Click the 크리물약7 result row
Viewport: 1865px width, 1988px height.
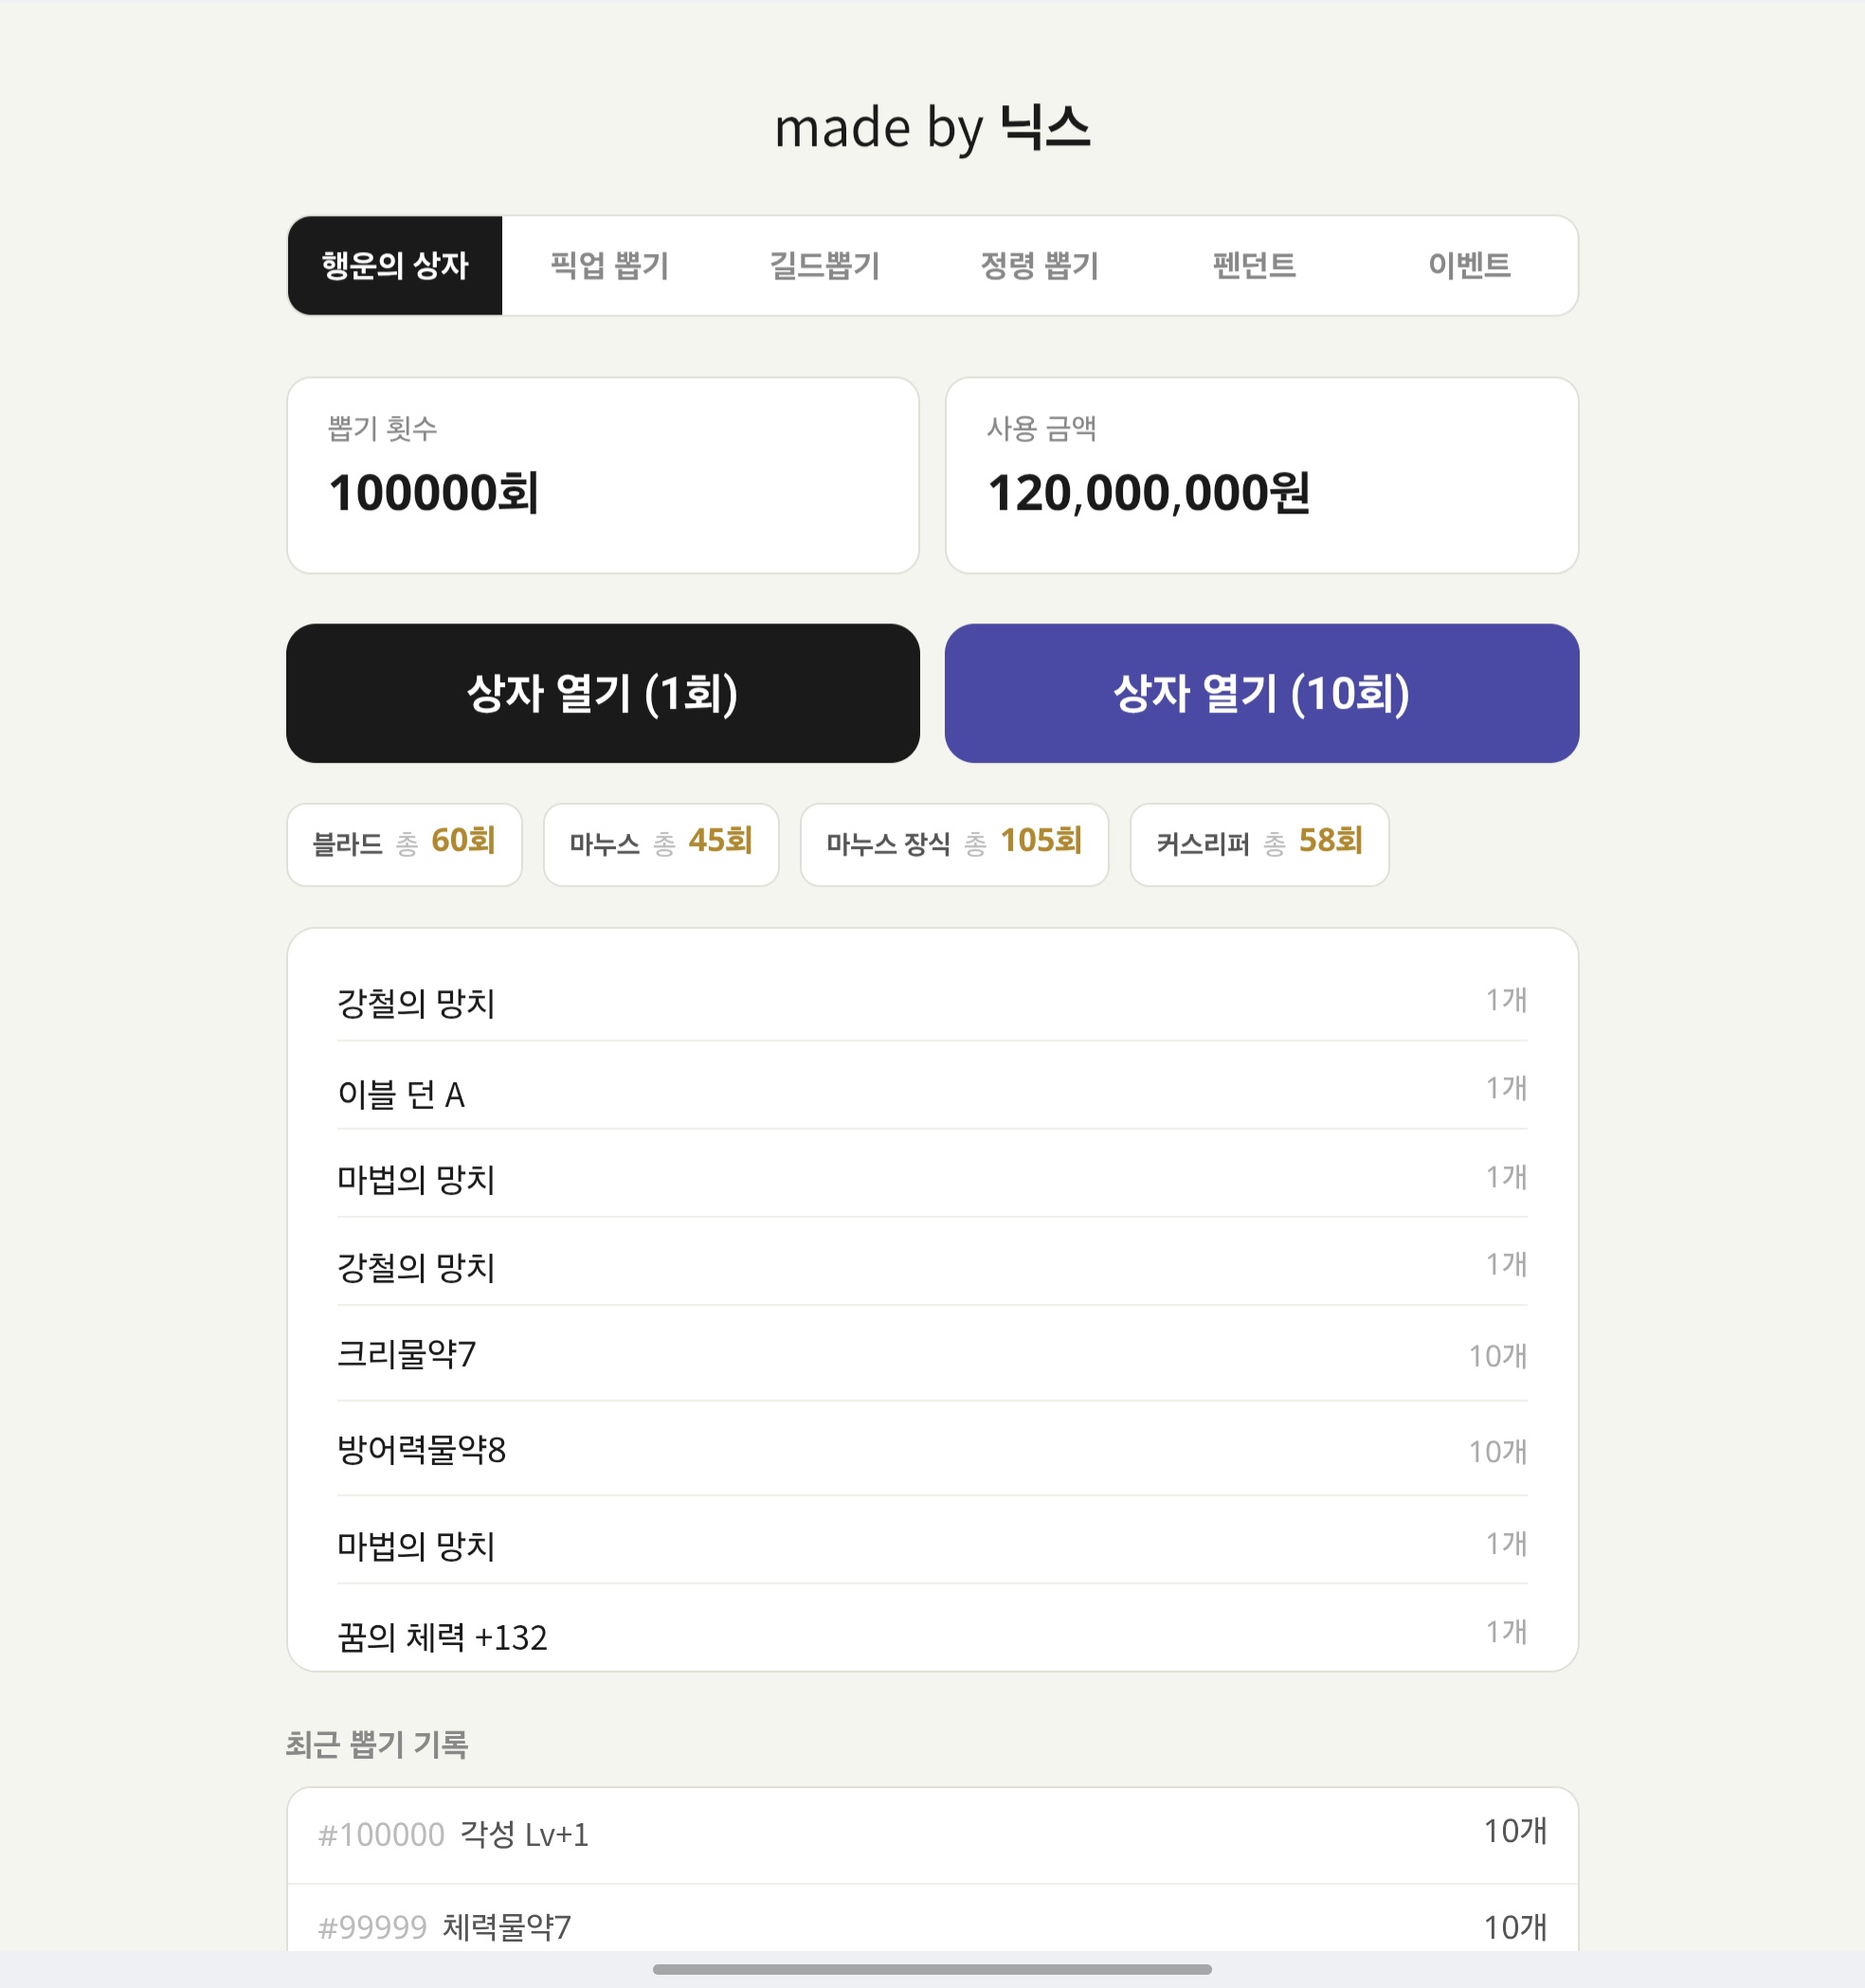coord(932,1355)
